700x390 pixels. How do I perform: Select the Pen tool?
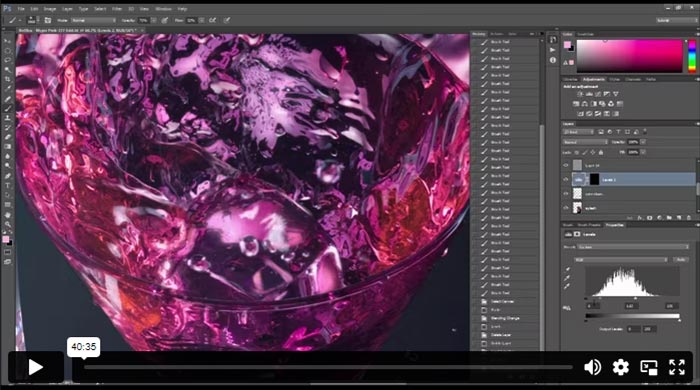pyautogui.click(x=8, y=176)
